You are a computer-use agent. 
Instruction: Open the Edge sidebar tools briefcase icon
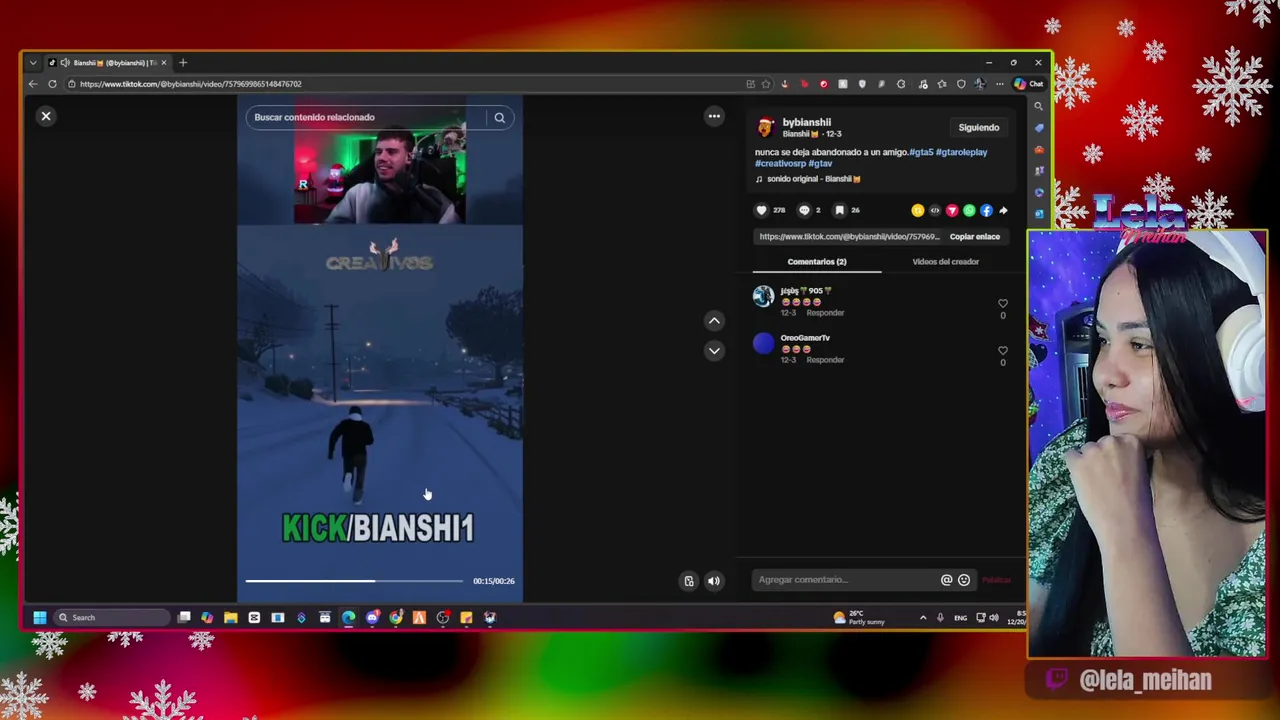(x=1039, y=150)
